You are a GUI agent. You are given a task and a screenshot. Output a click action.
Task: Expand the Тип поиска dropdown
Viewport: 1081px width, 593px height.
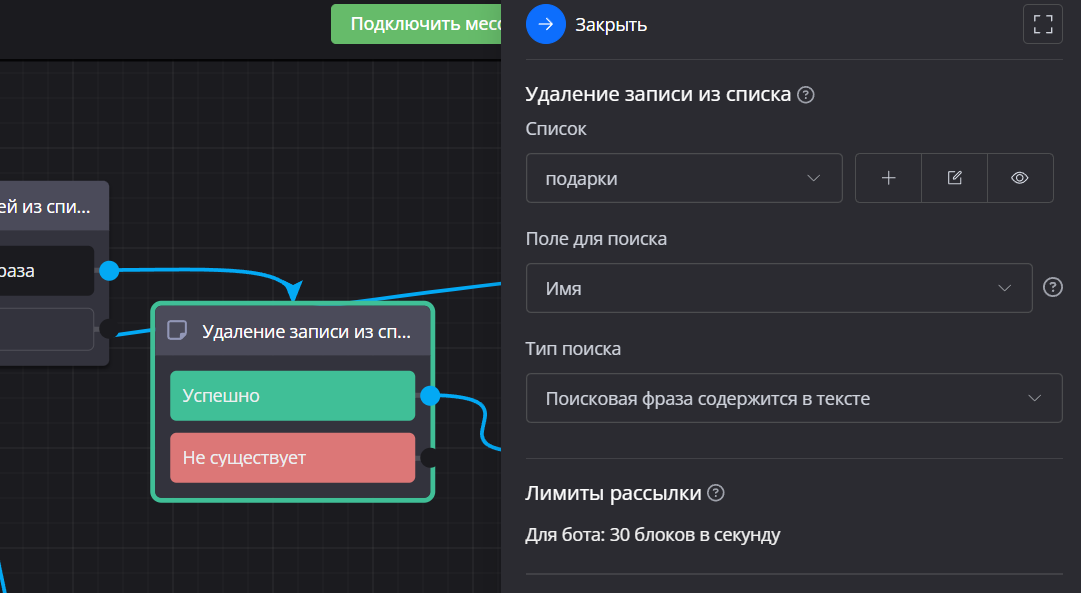[793, 398]
